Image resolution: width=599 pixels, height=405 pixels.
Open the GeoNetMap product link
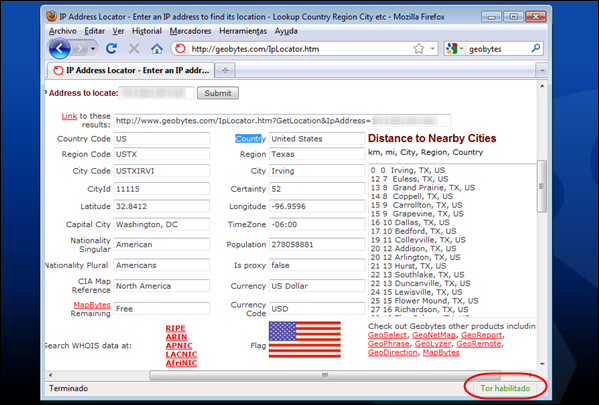[434, 335]
